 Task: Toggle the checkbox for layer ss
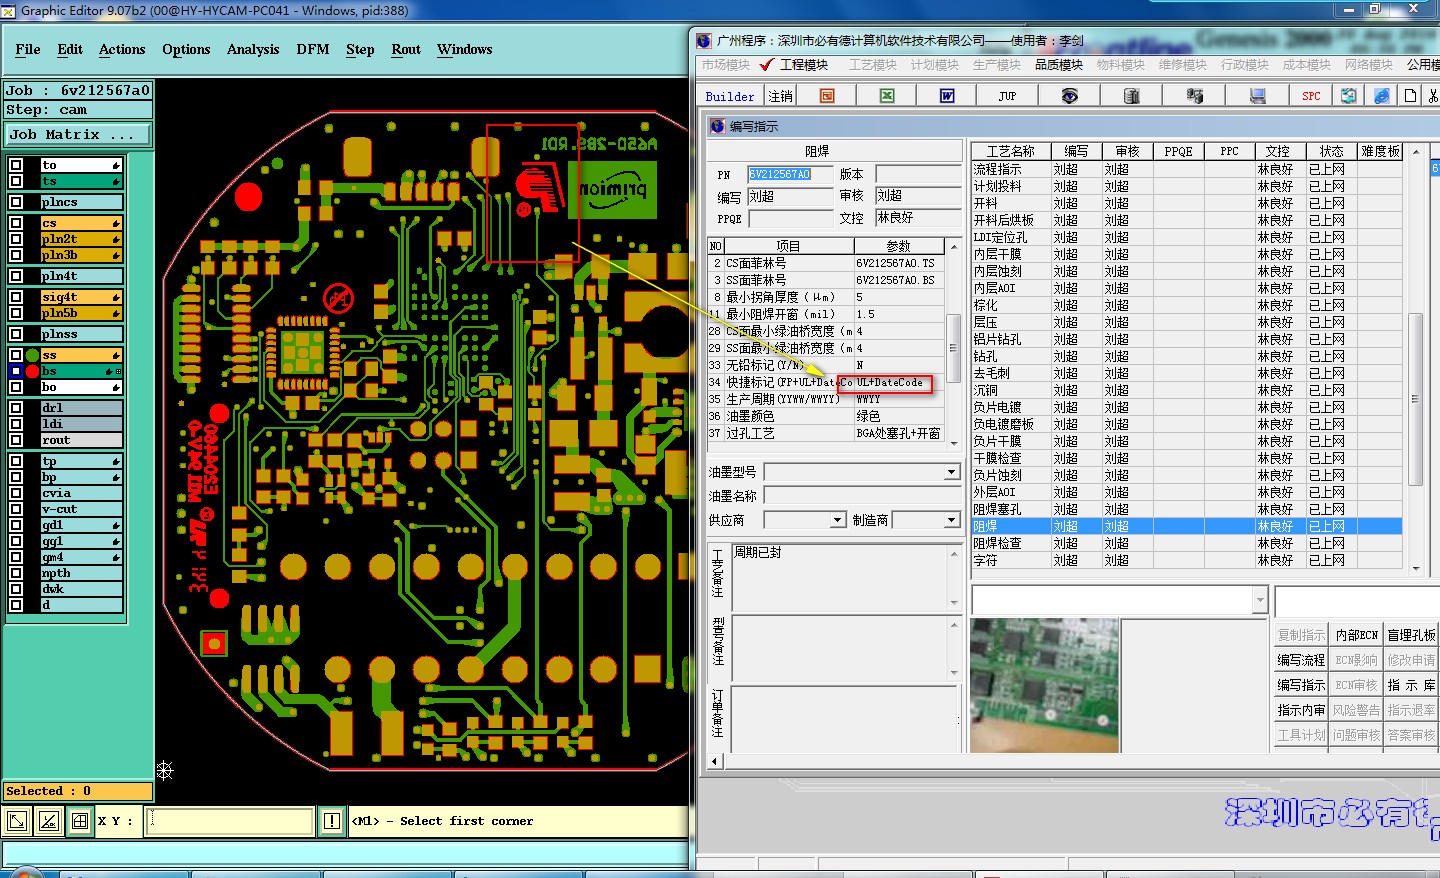(x=16, y=355)
